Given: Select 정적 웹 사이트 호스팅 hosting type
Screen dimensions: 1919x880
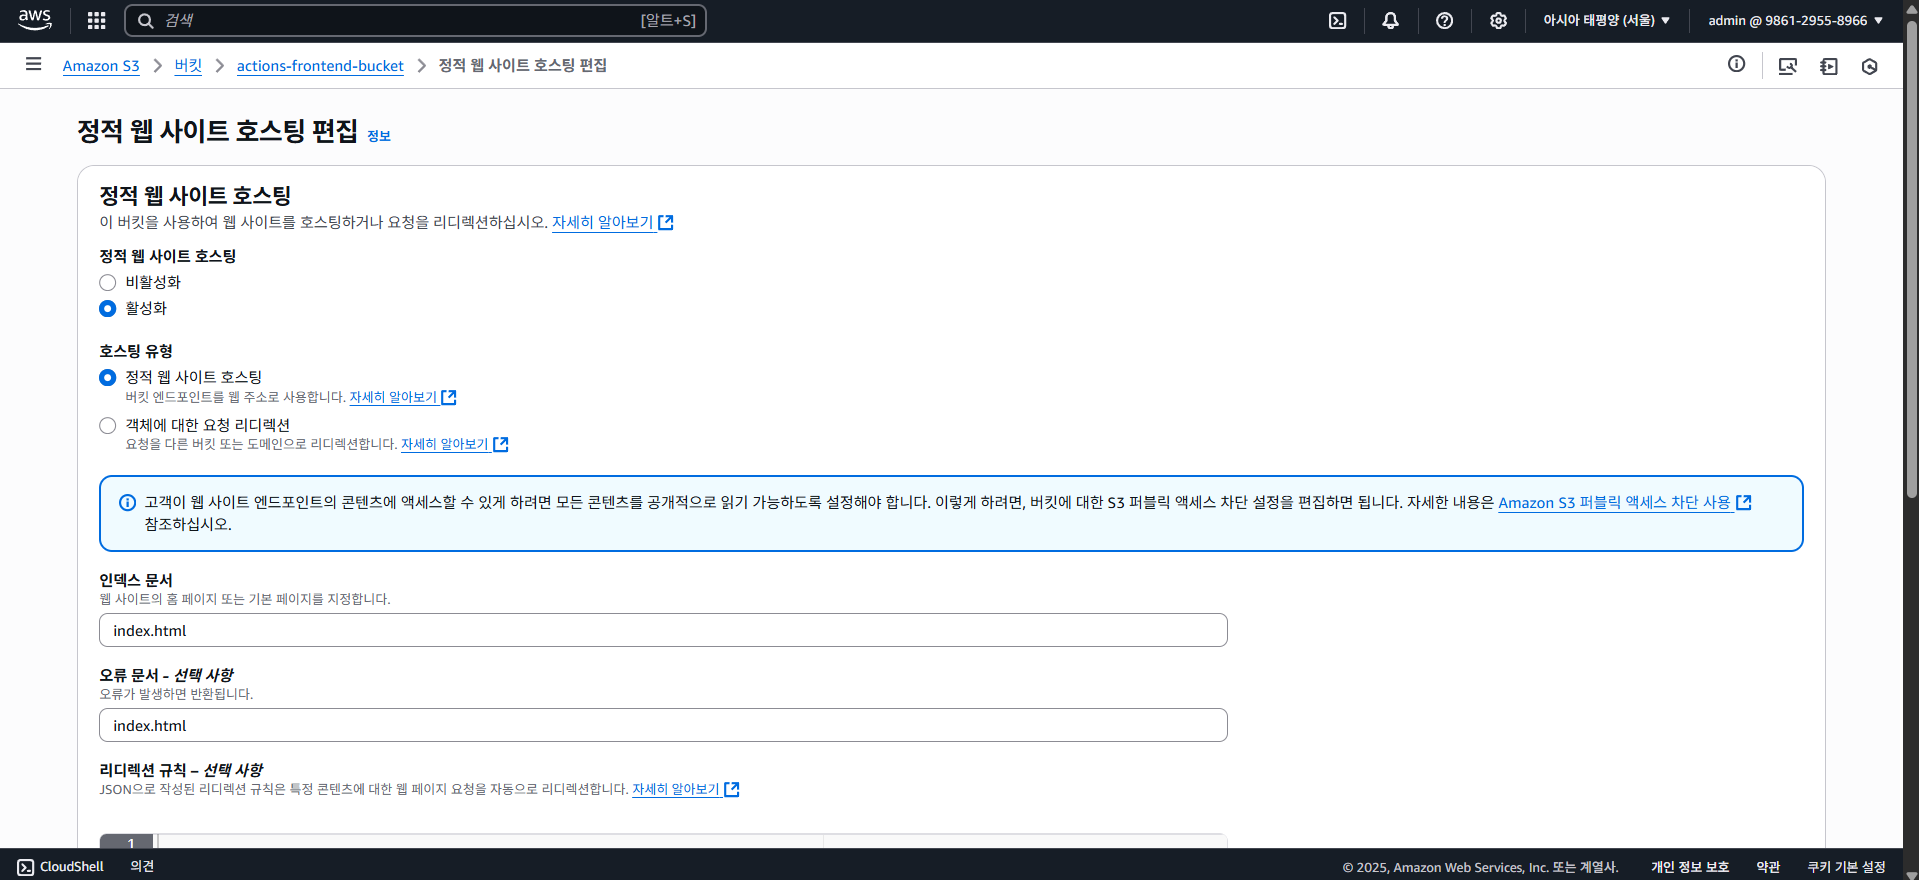Looking at the screenshot, I should click(108, 377).
